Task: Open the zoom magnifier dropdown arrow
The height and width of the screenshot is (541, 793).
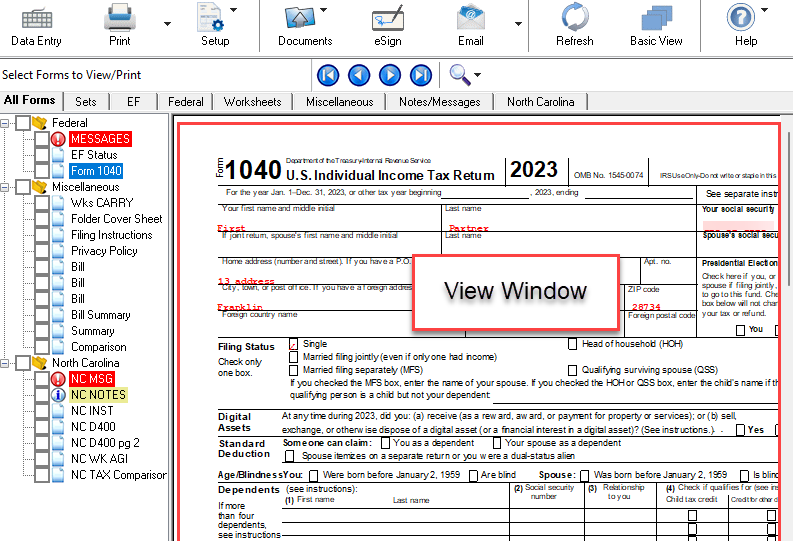Action: (477, 76)
